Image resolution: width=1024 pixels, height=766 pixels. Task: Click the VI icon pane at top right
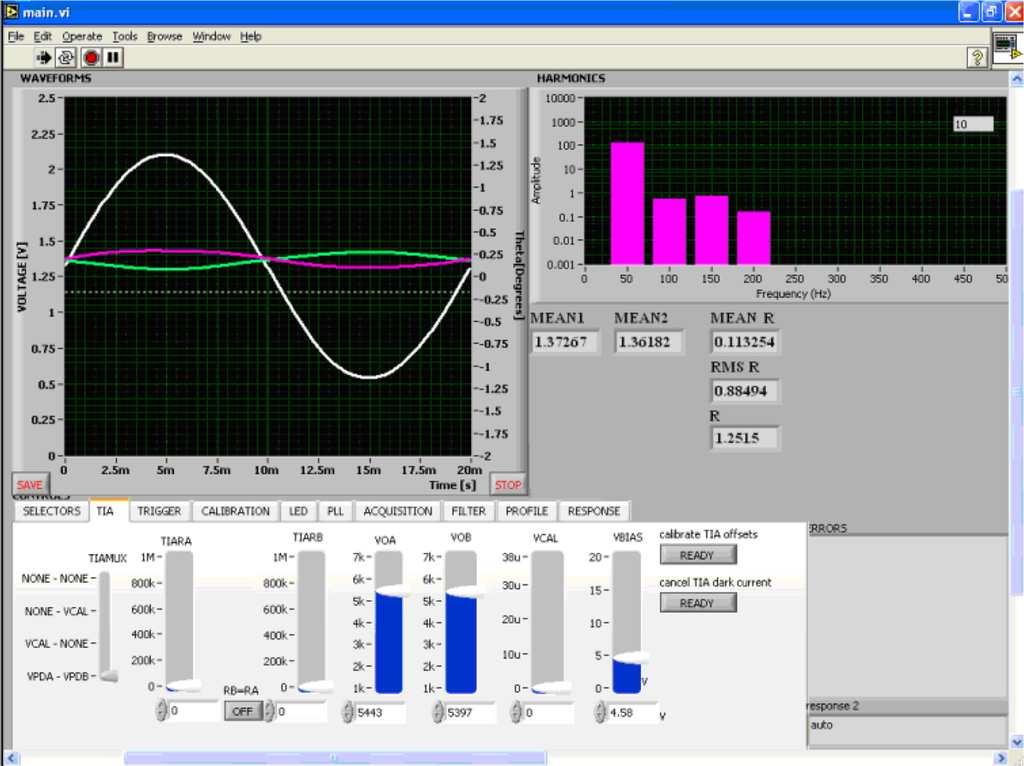click(x=1007, y=48)
